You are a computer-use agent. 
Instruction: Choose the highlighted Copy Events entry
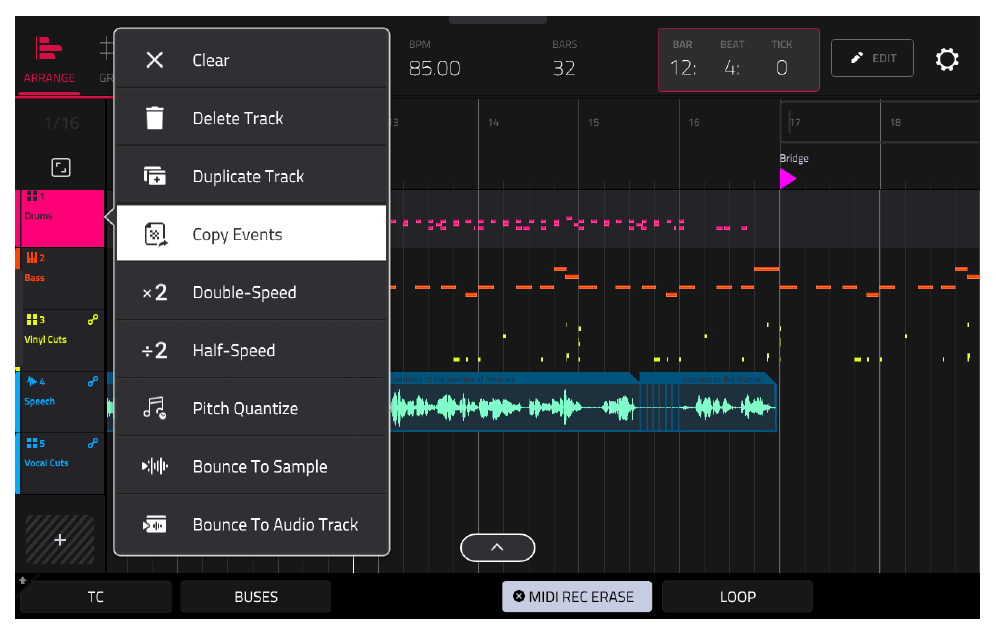252,233
